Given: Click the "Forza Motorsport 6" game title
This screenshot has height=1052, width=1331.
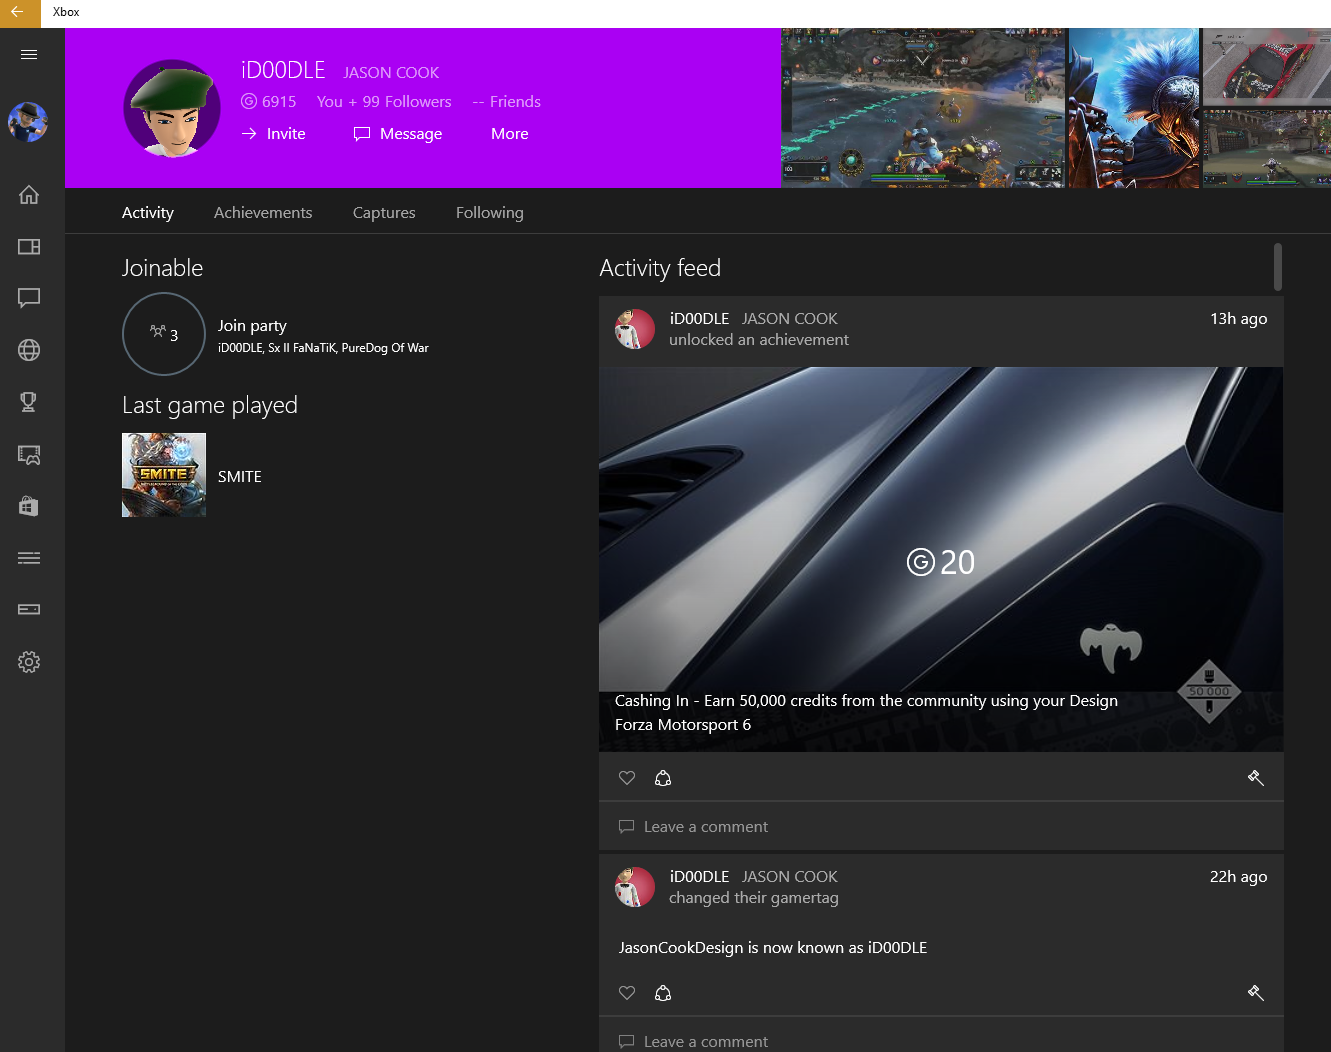Looking at the screenshot, I should pyautogui.click(x=683, y=725).
